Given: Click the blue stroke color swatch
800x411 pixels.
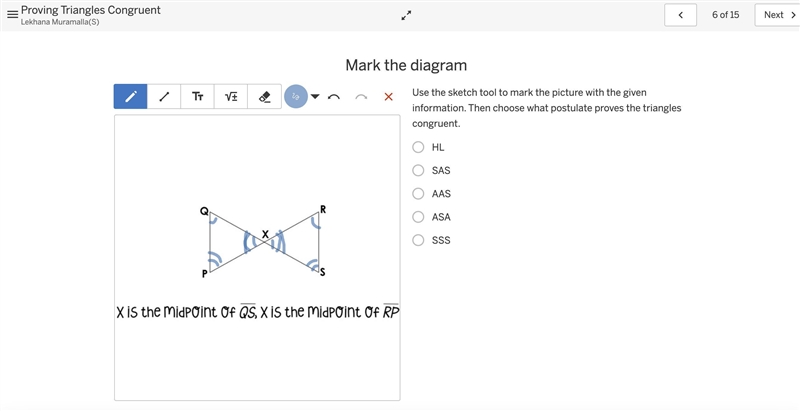Looking at the screenshot, I should pos(295,96).
